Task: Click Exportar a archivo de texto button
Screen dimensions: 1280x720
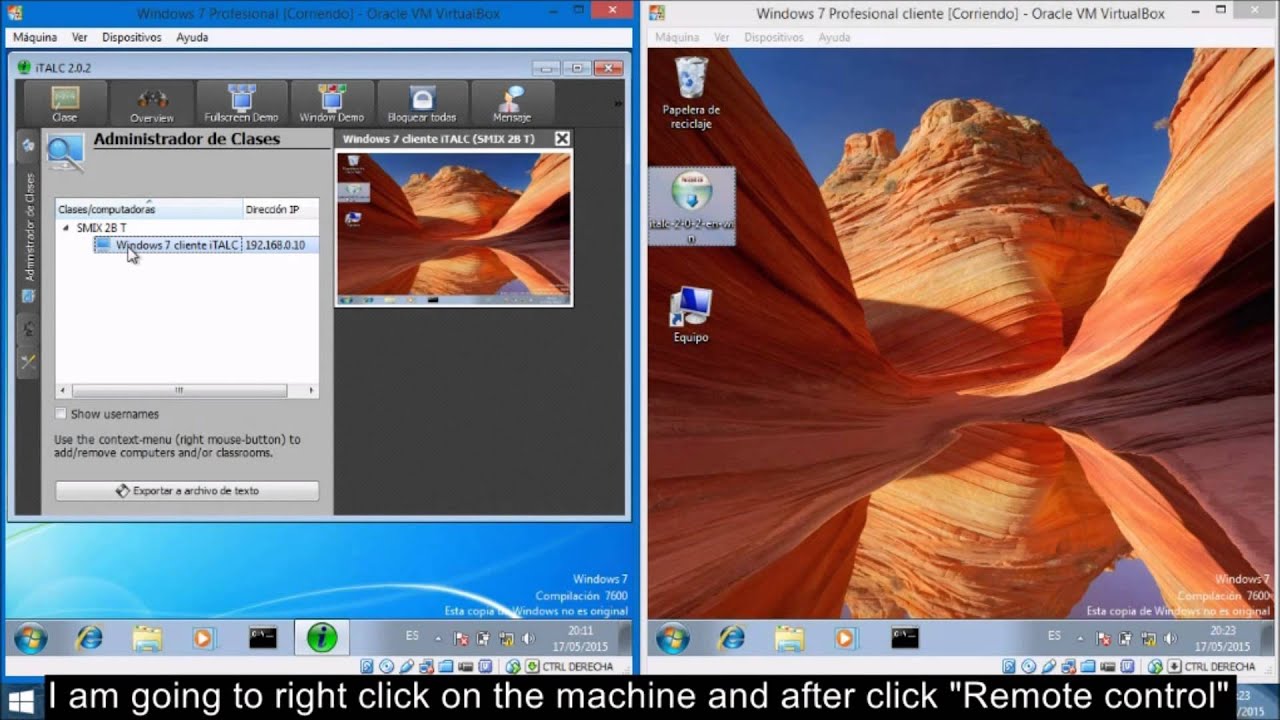Action: point(187,491)
